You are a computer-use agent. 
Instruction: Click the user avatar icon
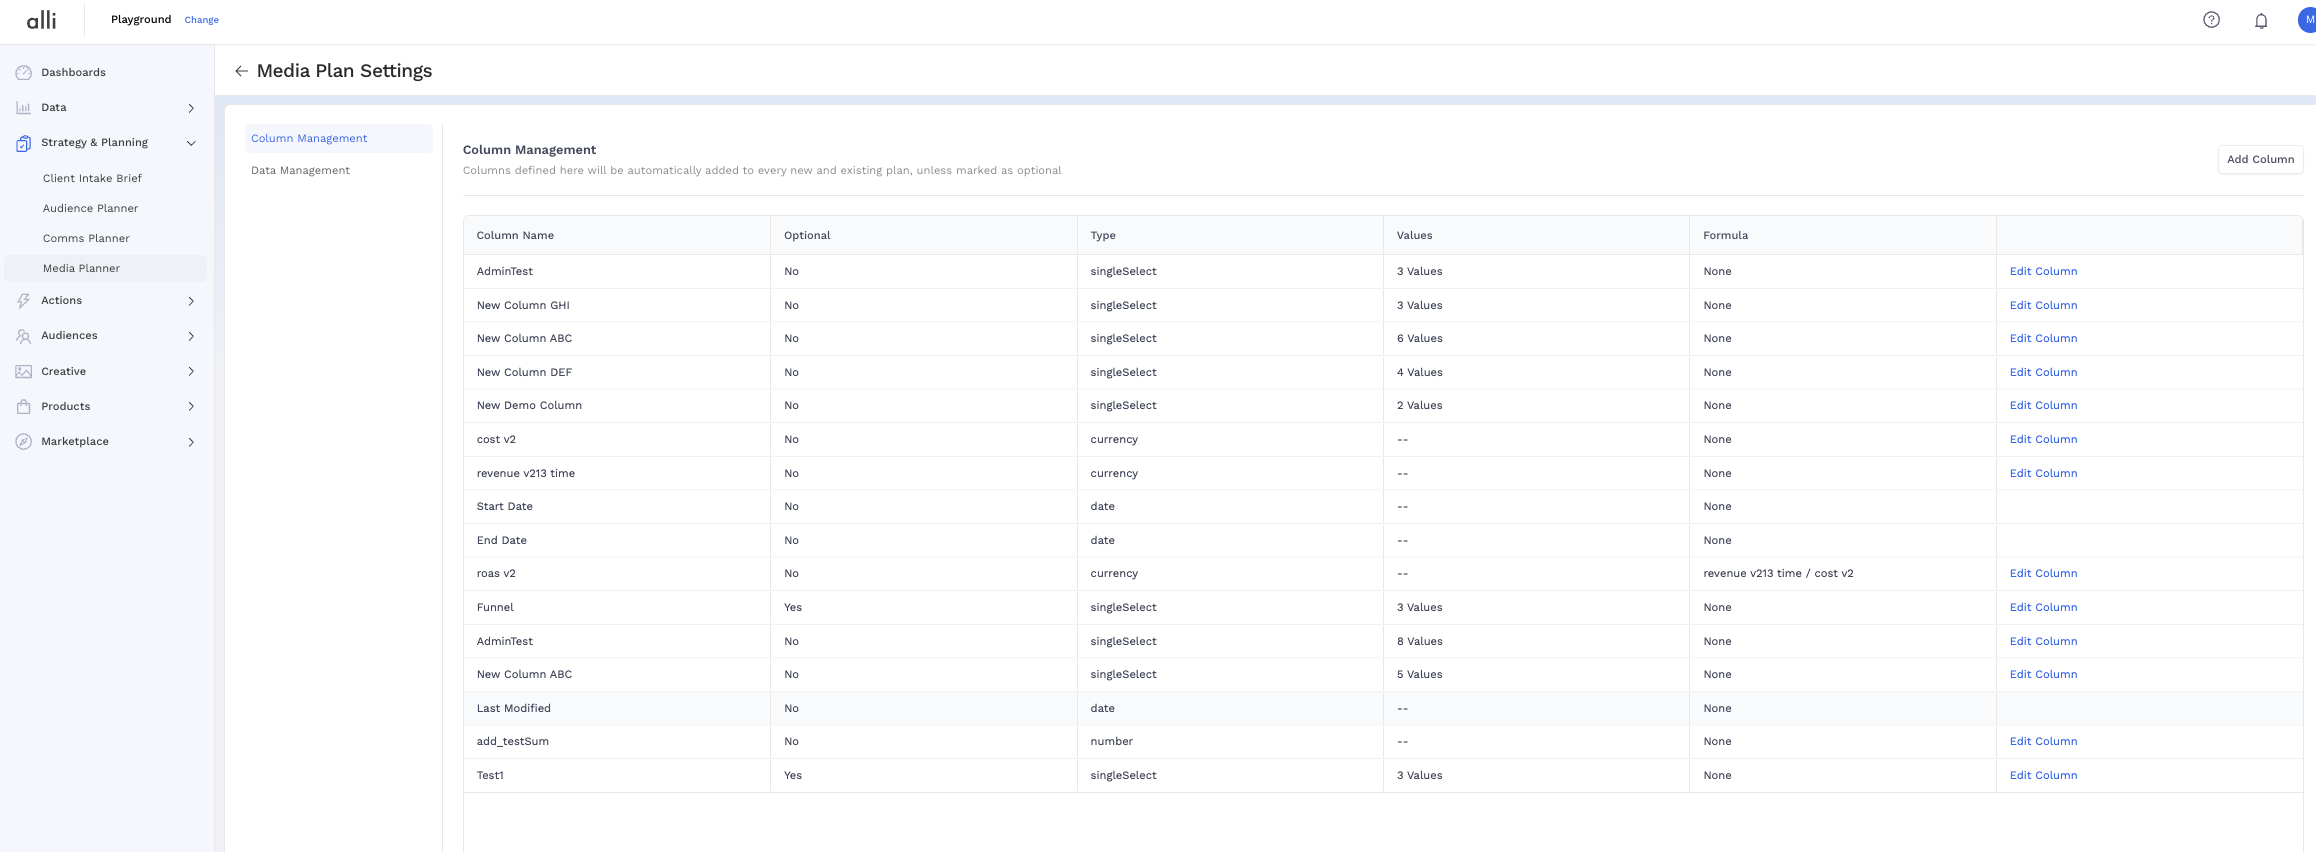[x=2307, y=20]
